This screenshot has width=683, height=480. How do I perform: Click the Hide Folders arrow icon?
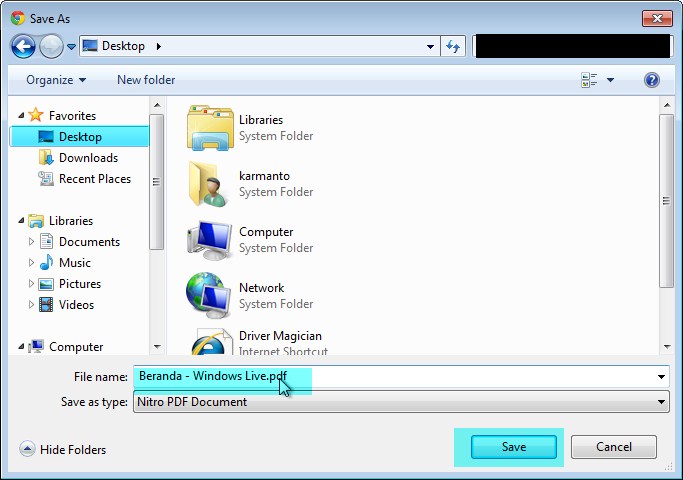click(27, 448)
